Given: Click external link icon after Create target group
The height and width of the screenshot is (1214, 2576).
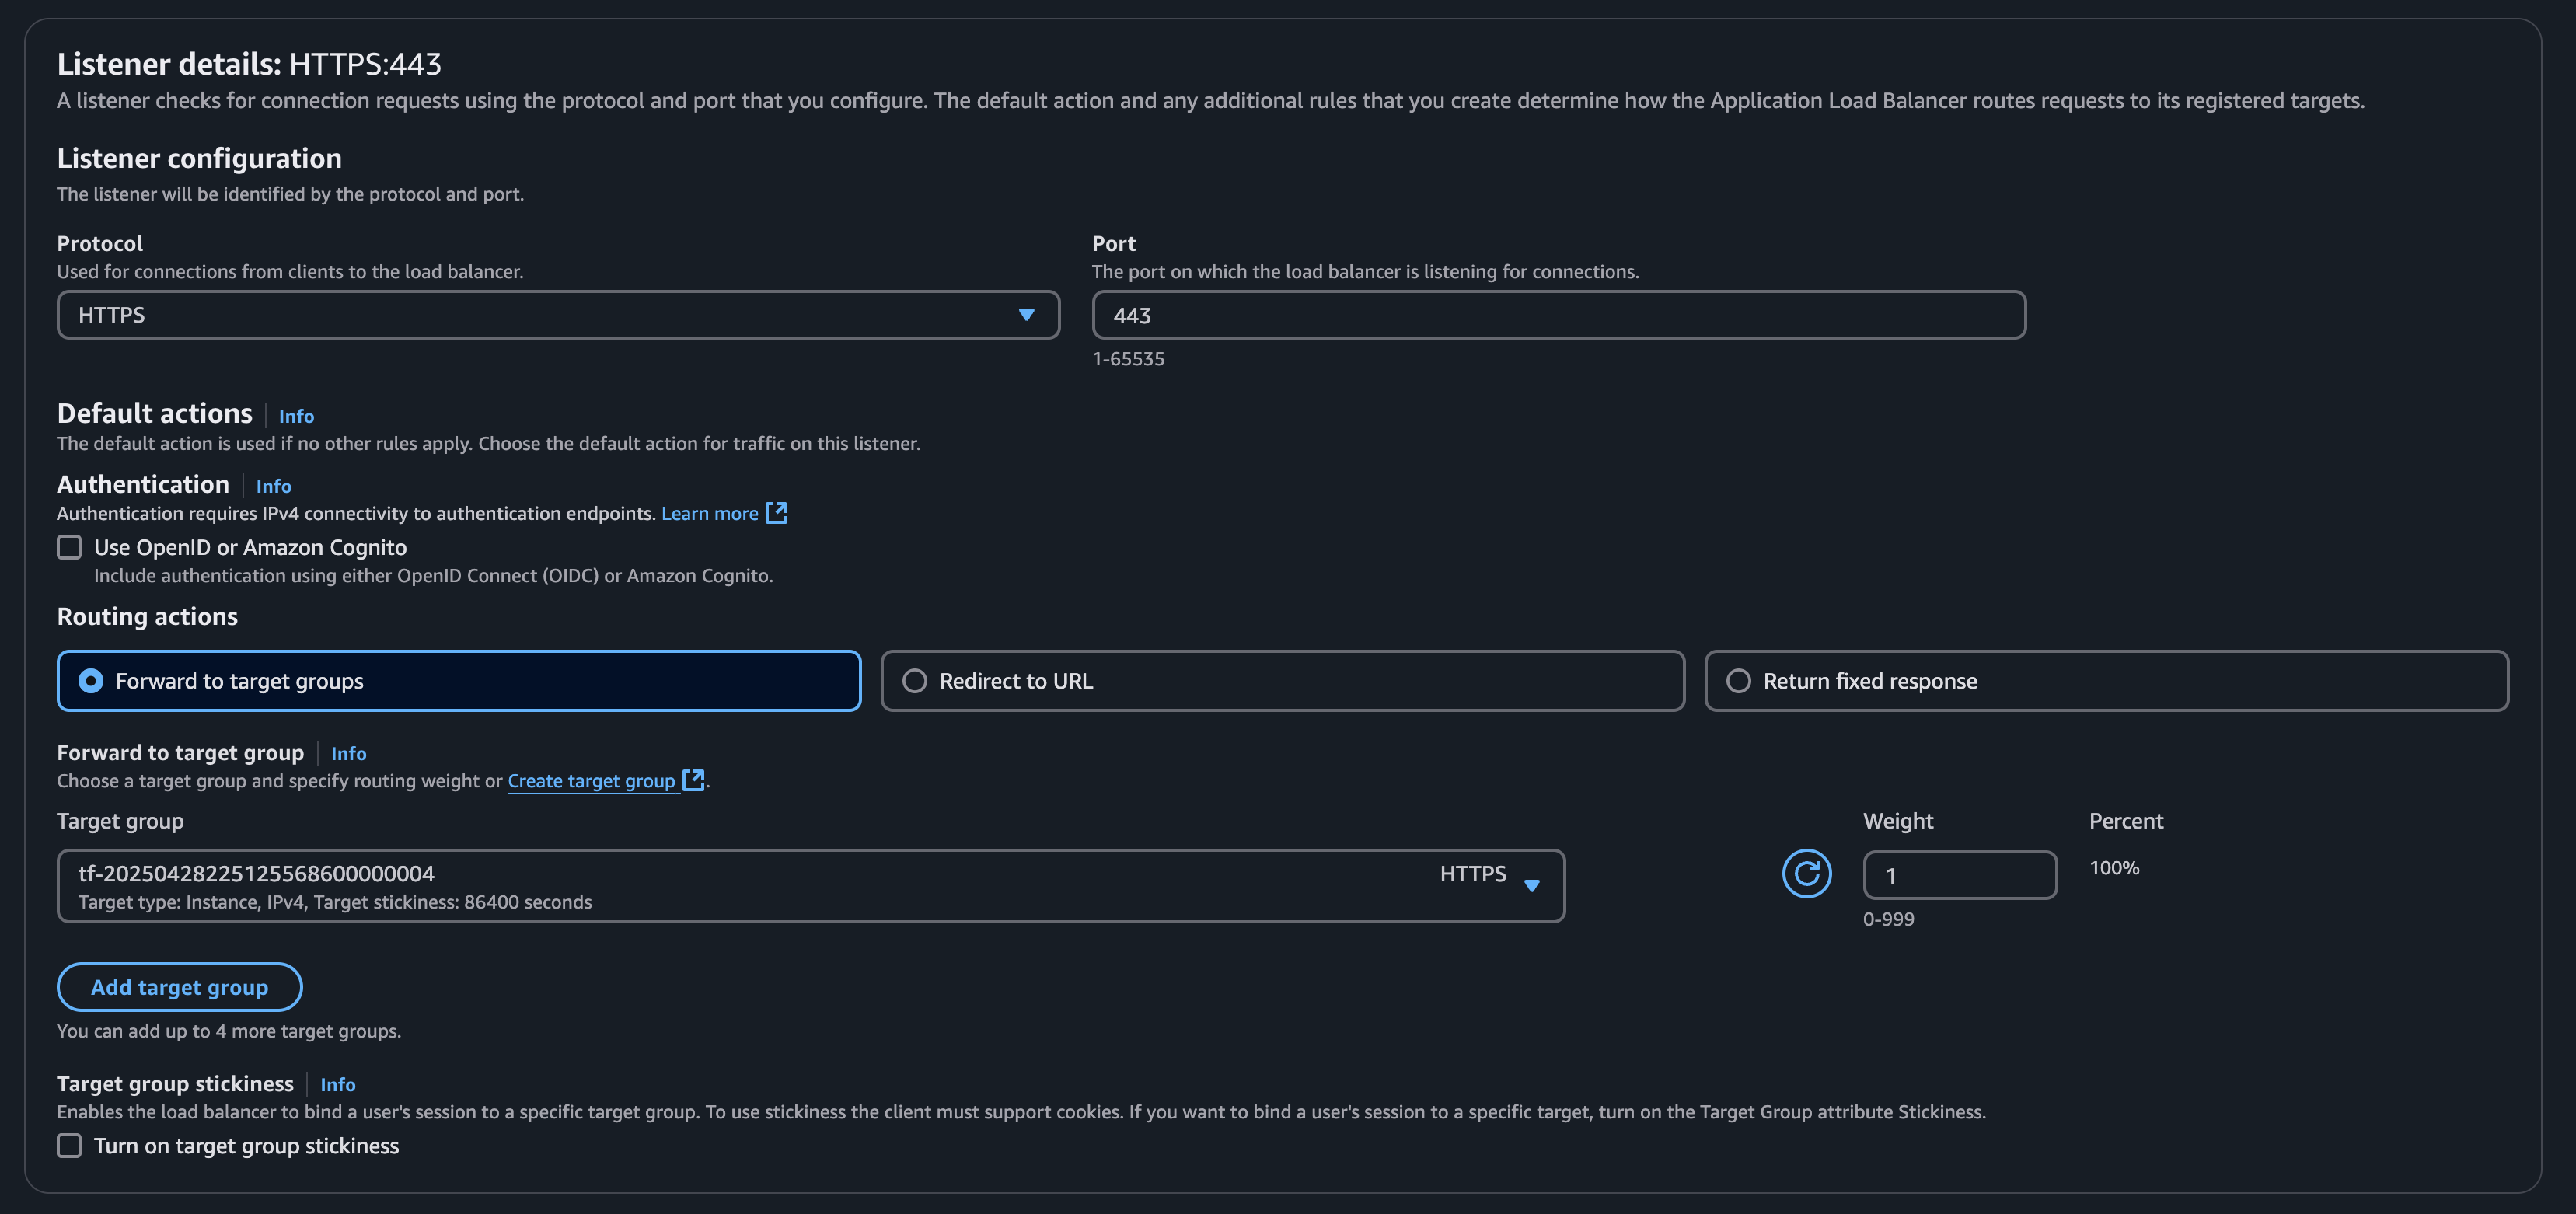Looking at the screenshot, I should [693, 780].
